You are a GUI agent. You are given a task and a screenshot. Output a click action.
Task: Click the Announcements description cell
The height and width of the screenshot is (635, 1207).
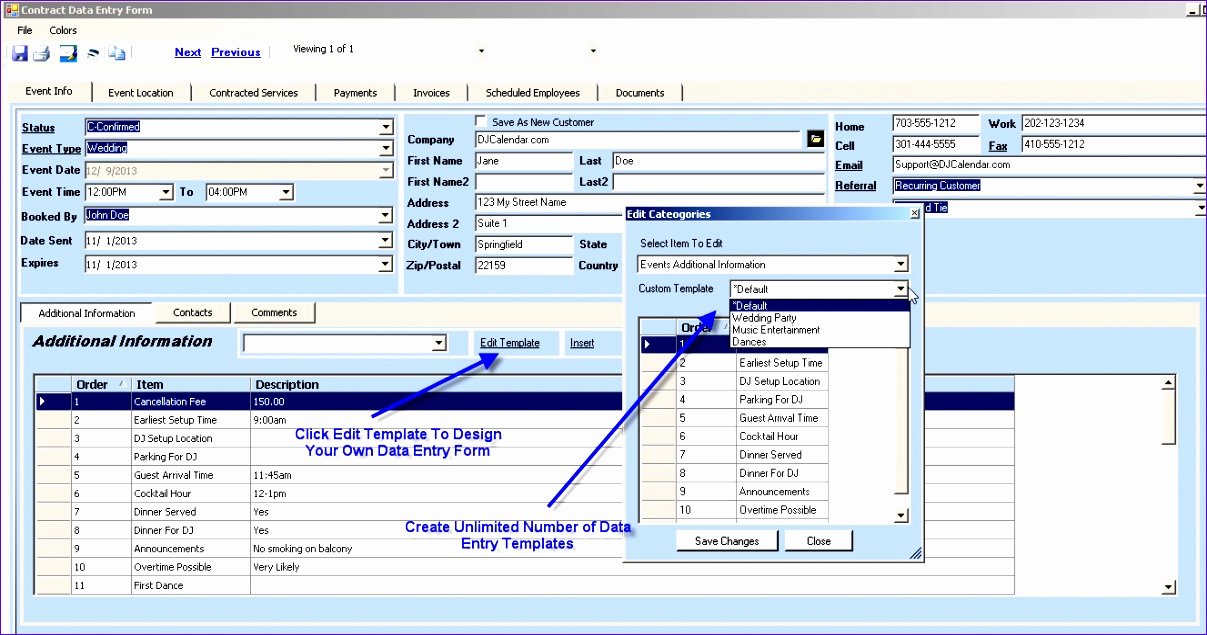pos(632,549)
